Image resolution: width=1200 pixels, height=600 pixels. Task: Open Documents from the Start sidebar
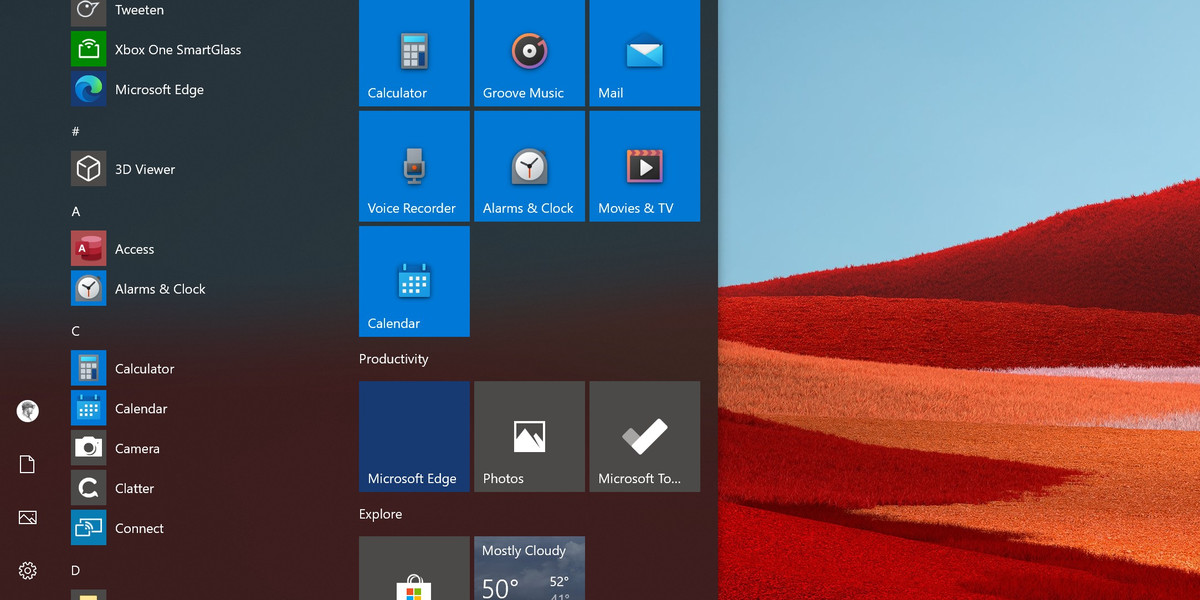28,464
